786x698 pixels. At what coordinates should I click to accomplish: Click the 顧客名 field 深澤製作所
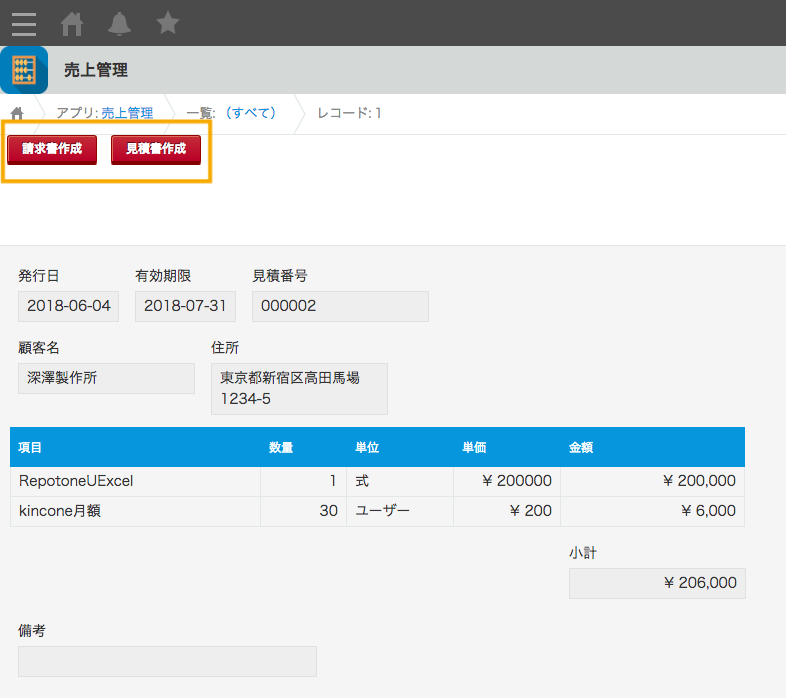click(106, 378)
